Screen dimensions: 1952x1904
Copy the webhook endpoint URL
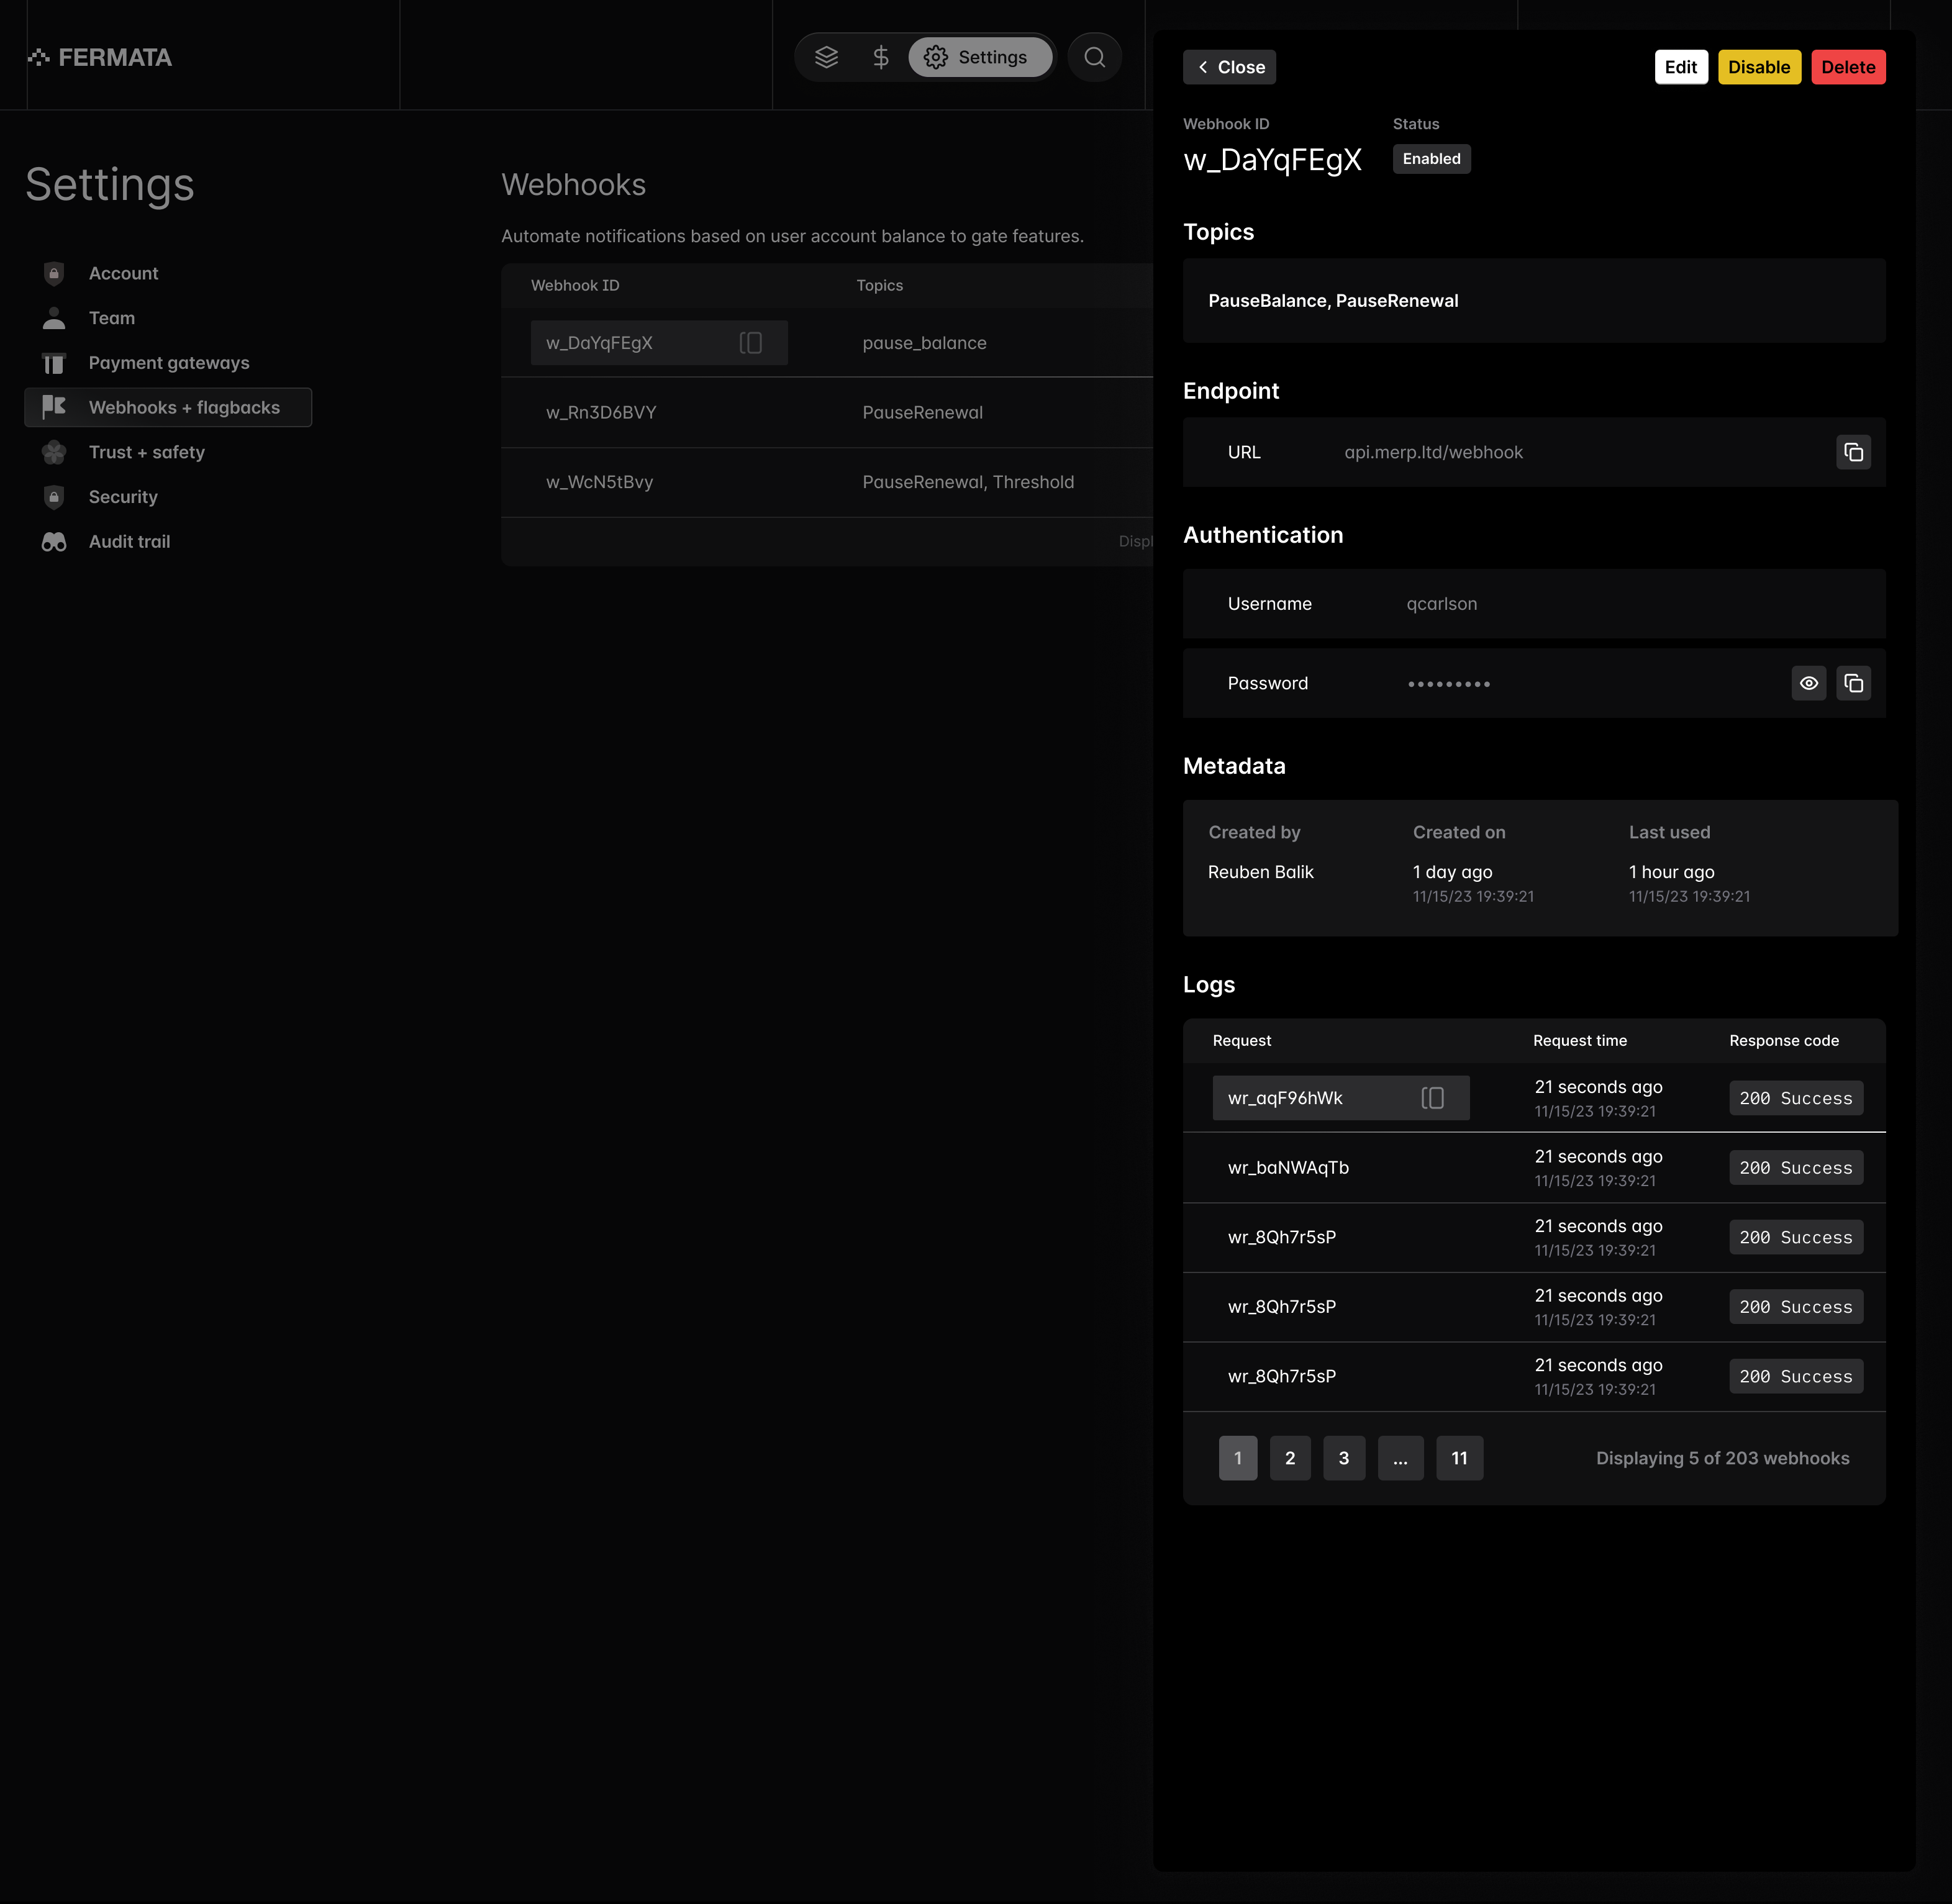(1853, 452)
